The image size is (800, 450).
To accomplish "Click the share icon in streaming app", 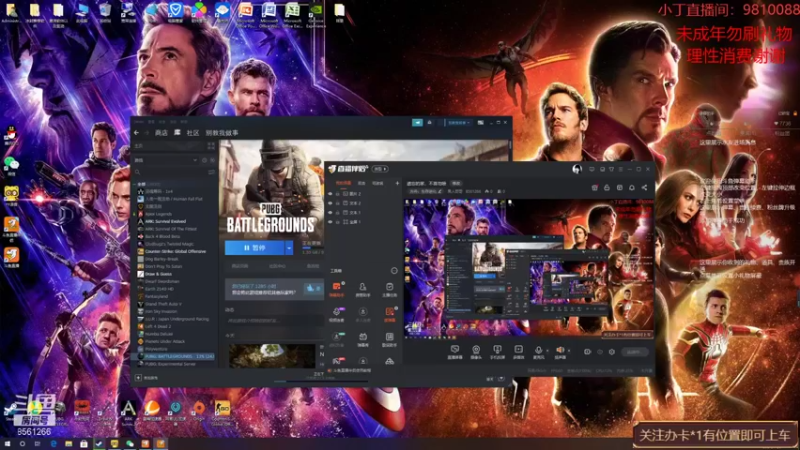I will 644,188.
